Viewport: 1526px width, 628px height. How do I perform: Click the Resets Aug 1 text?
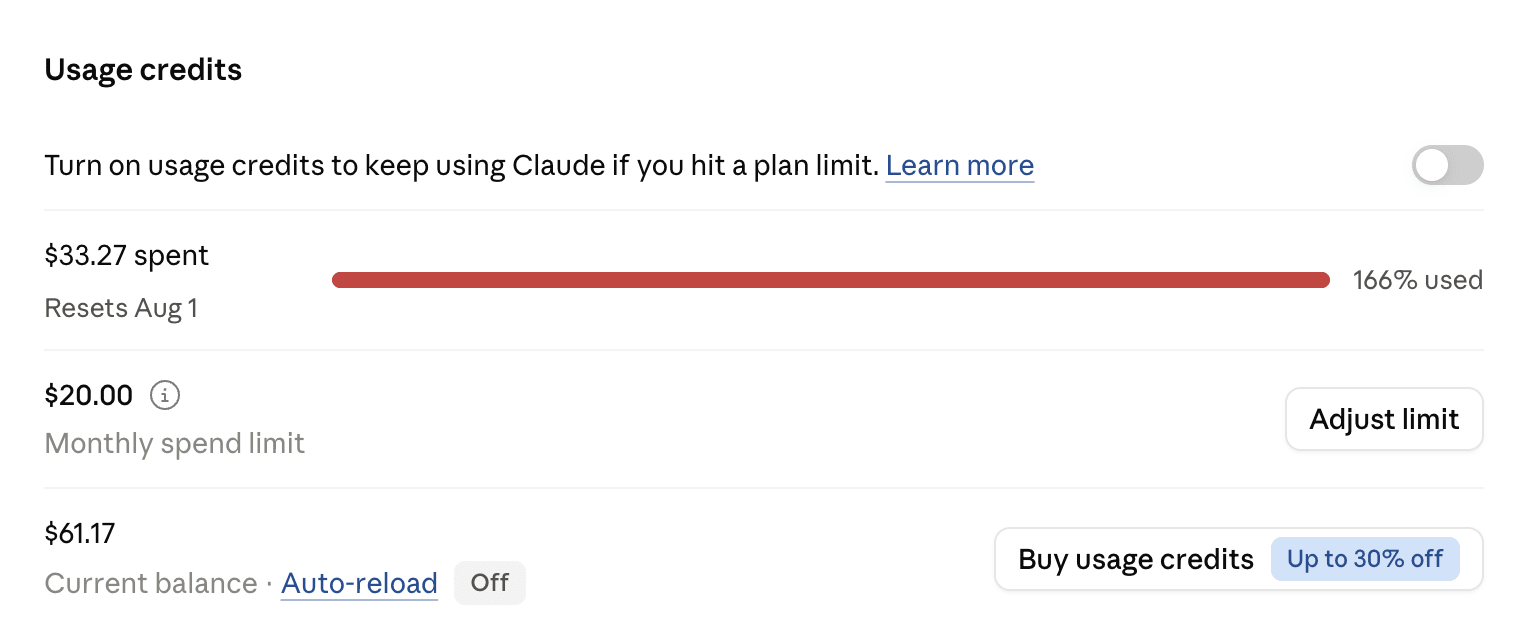click(121, 308)
